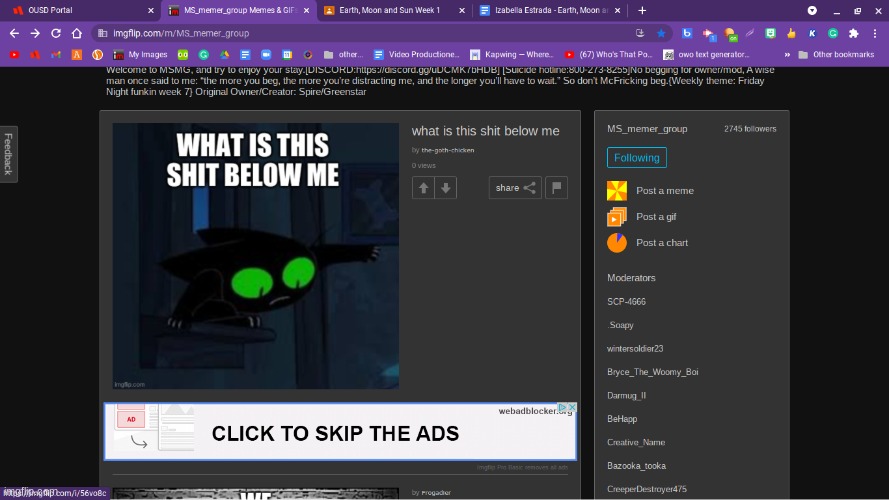Click the browser forward arrow
The width and height of the screenshot is (889, 500).
pyautogui.click(x=35, y=33)
